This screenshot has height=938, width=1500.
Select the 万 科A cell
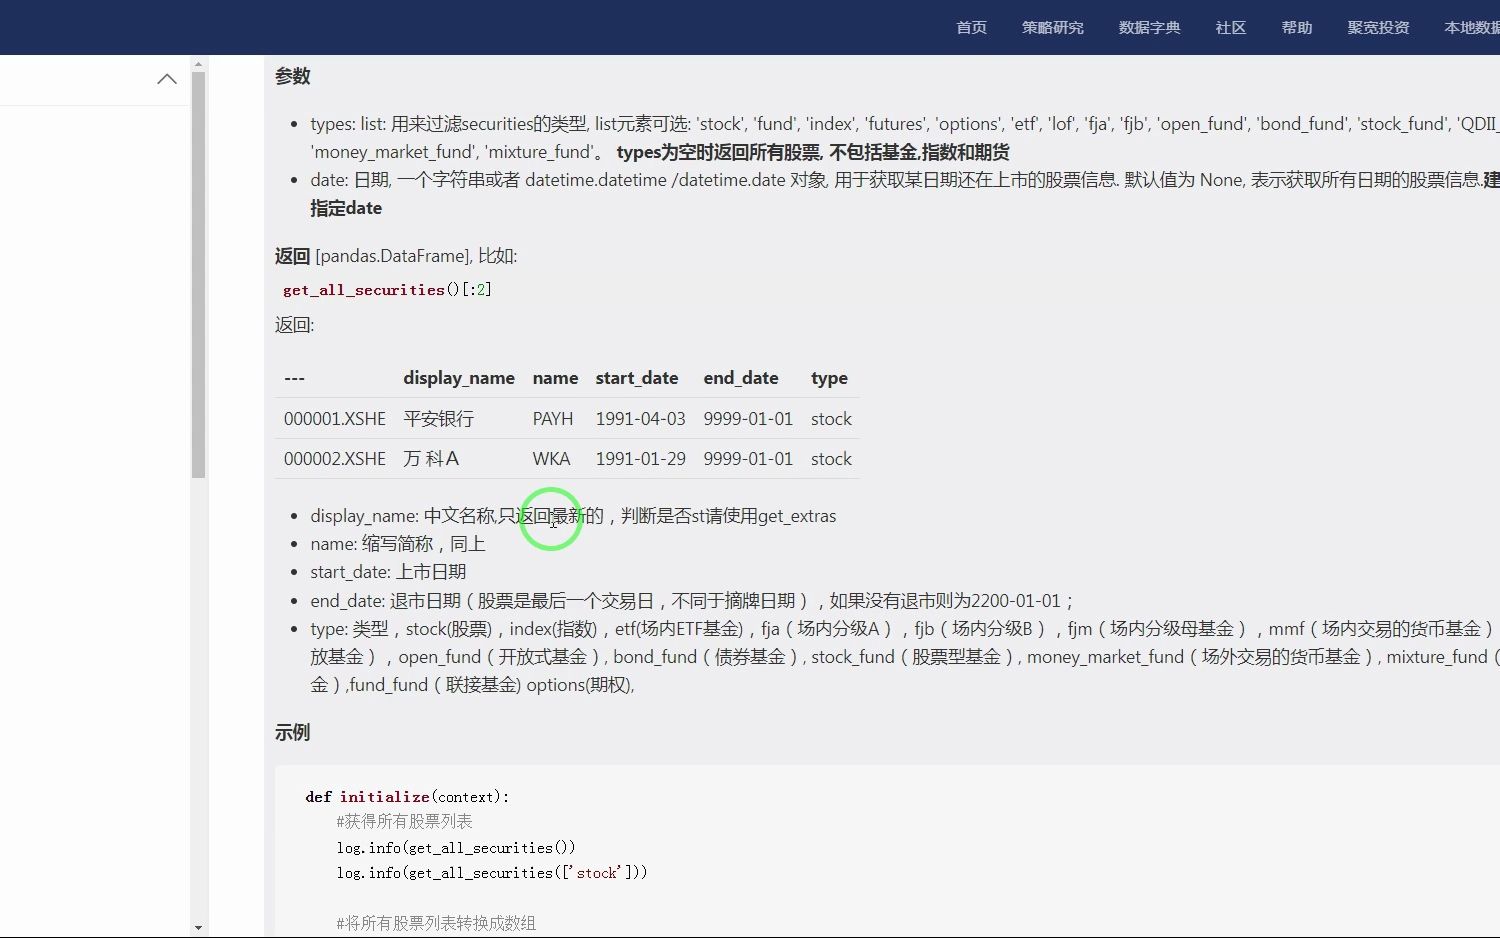pyautogui.click(x=431, y=459)
